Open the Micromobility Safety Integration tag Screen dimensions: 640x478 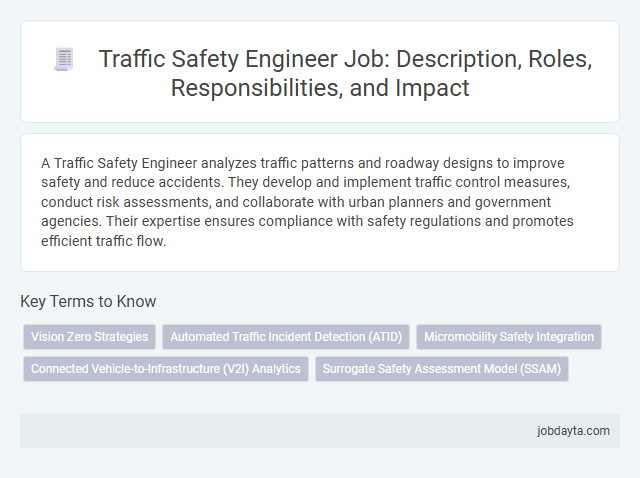(509, 337)
